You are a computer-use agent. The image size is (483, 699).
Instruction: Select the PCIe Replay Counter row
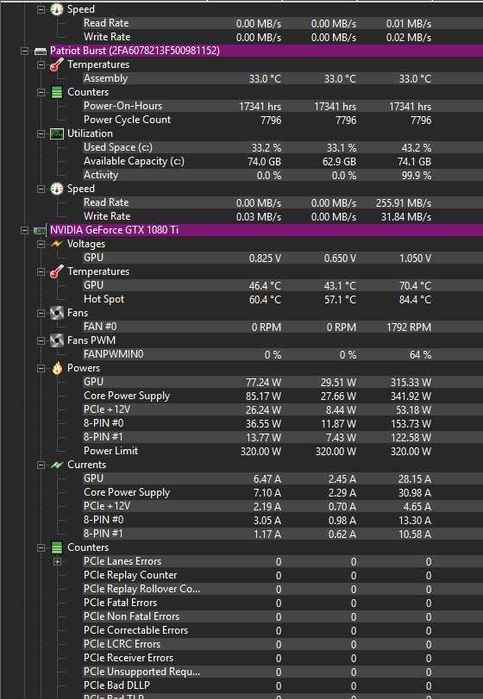[x=282, y=575]
